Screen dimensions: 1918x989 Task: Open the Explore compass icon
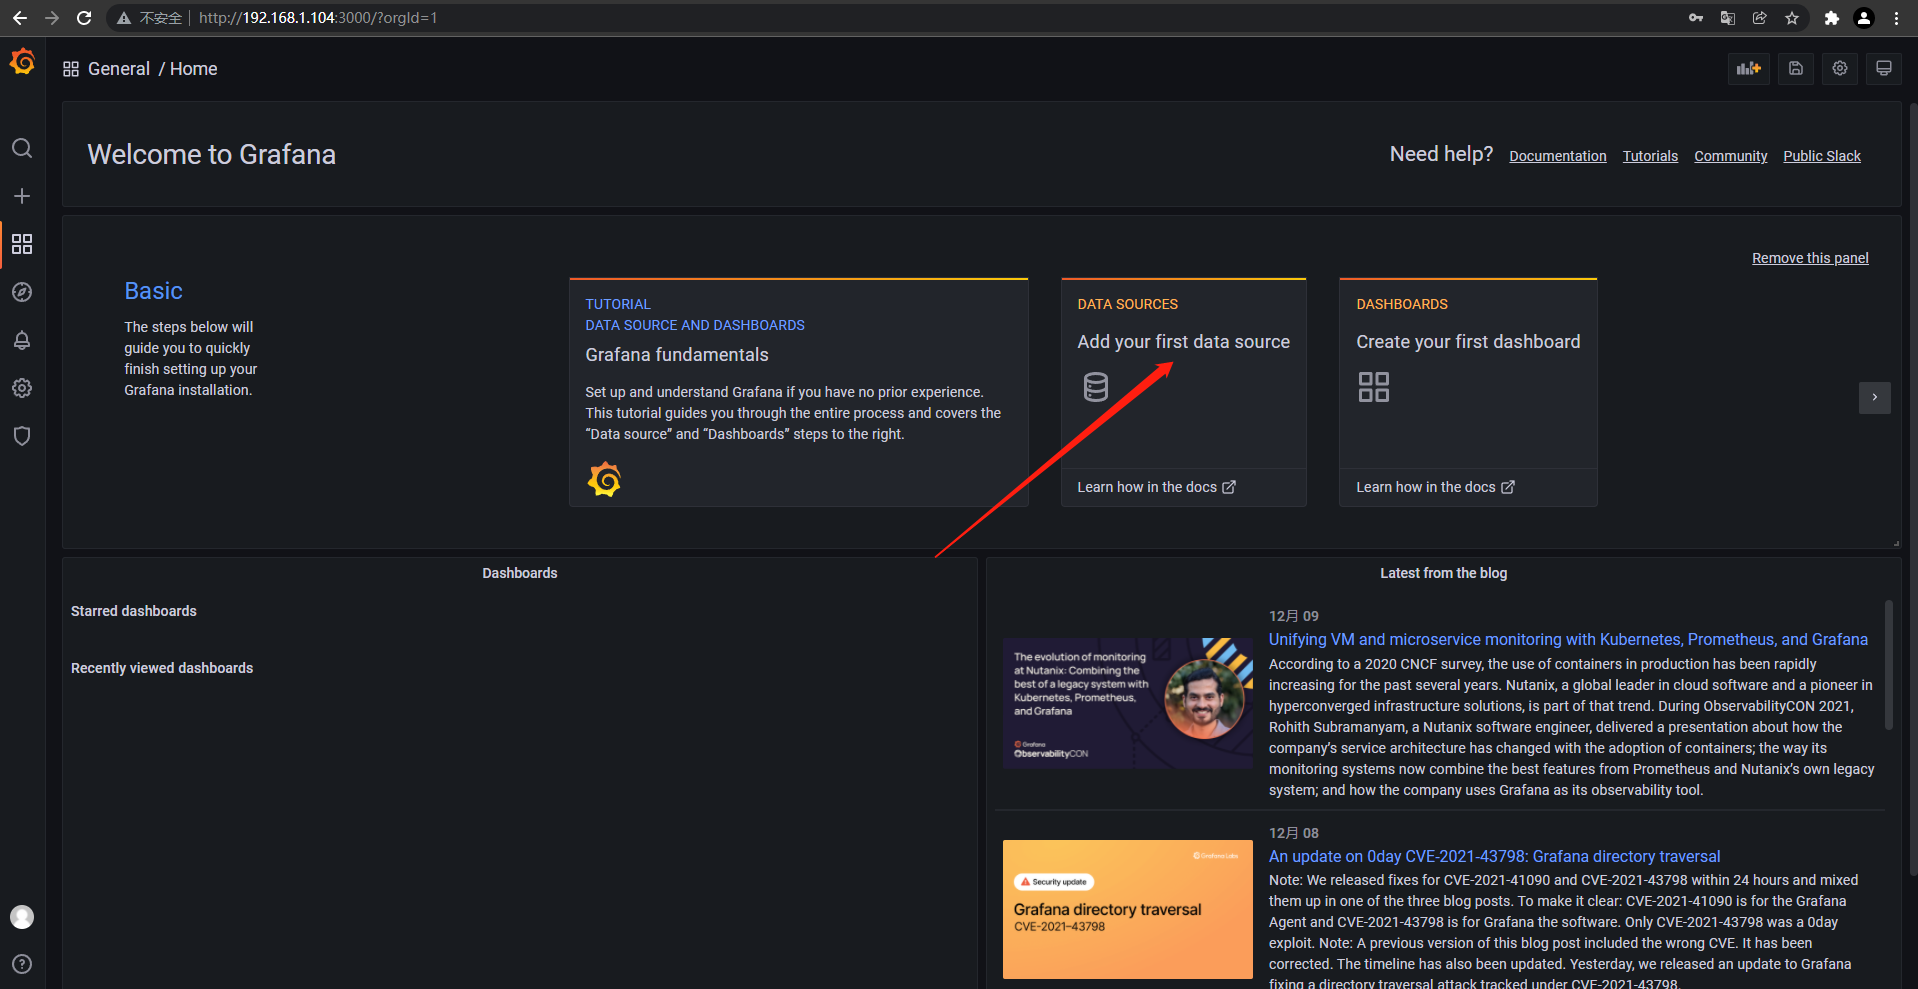pos(22,292)
